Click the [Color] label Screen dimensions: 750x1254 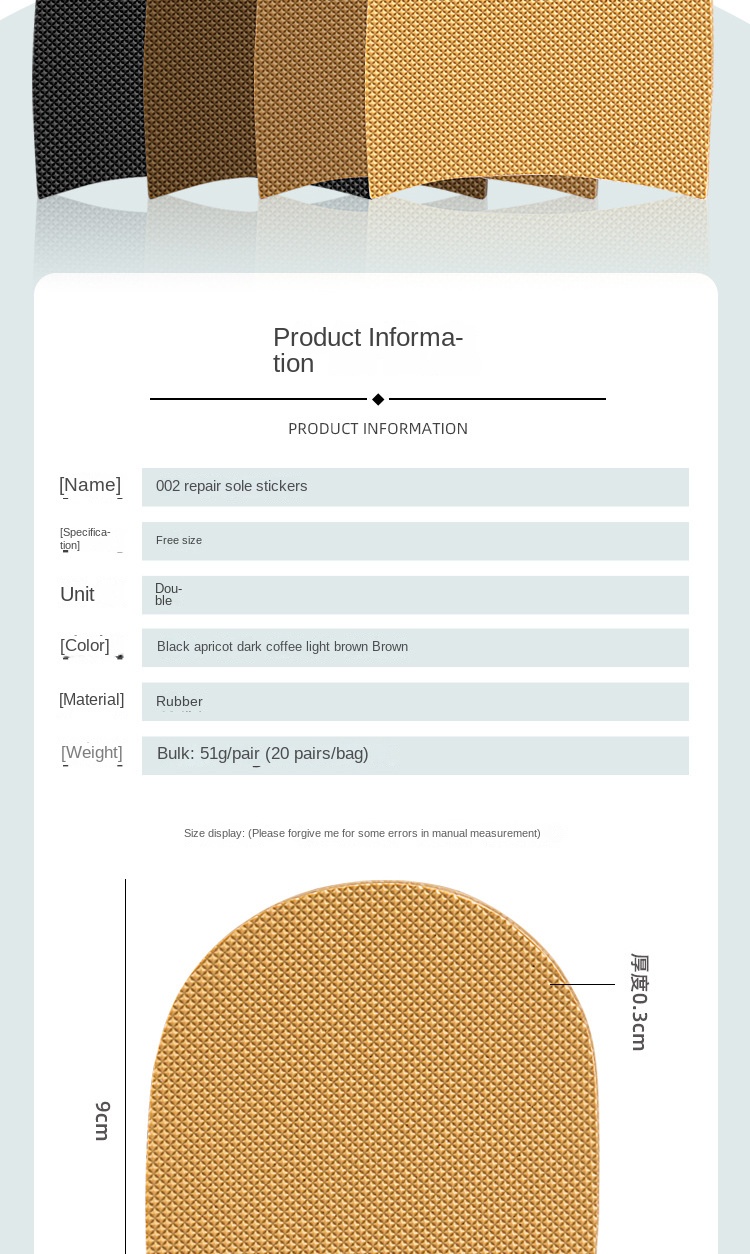[x=85, y=646]
